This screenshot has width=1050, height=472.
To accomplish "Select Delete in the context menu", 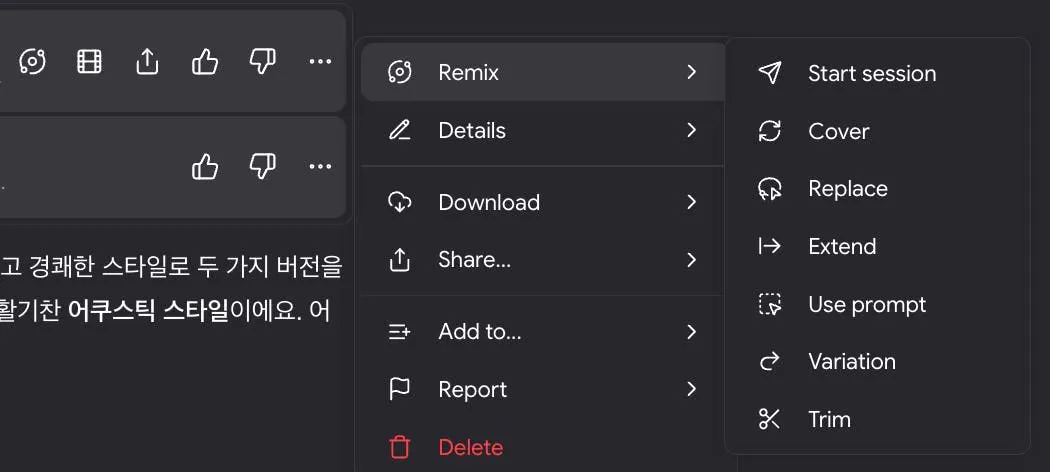I will [544, 447].
